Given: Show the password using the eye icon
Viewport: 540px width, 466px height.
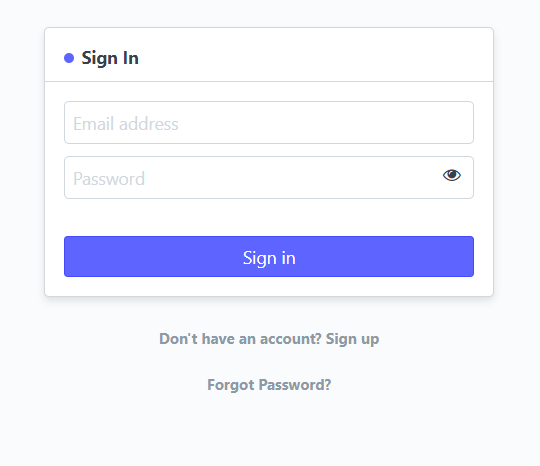Looking at the screenshot, I should click(451, 175).
